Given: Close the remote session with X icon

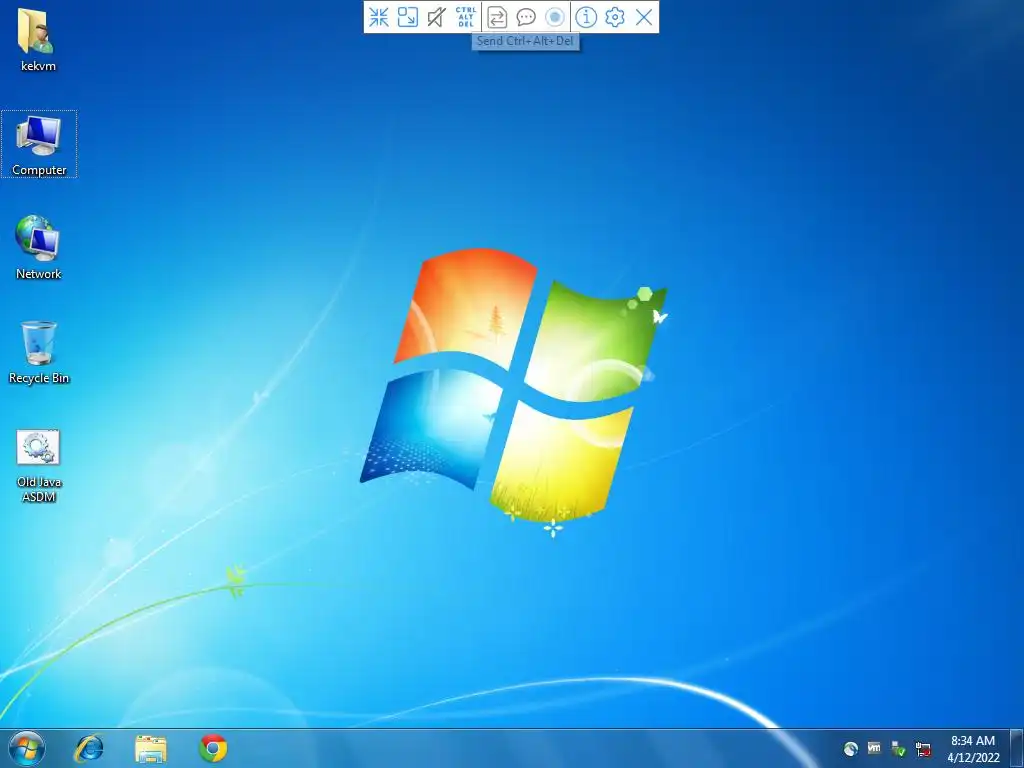Looking at the screenshot, I should (644, 17).
